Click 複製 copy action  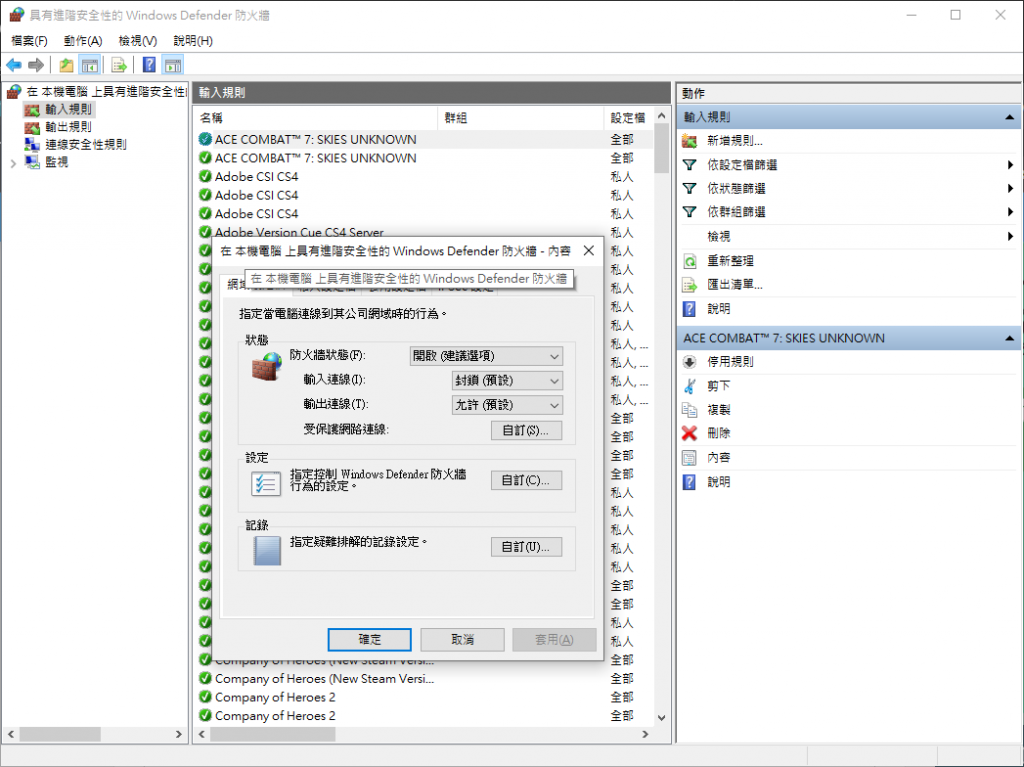718,410
